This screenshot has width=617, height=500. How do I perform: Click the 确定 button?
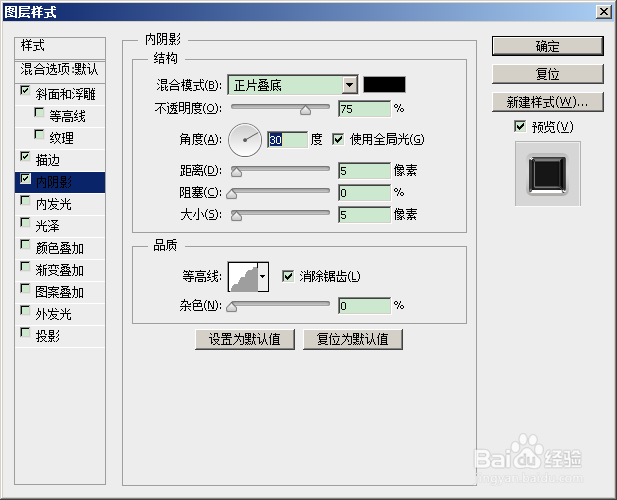pos(547,46)
